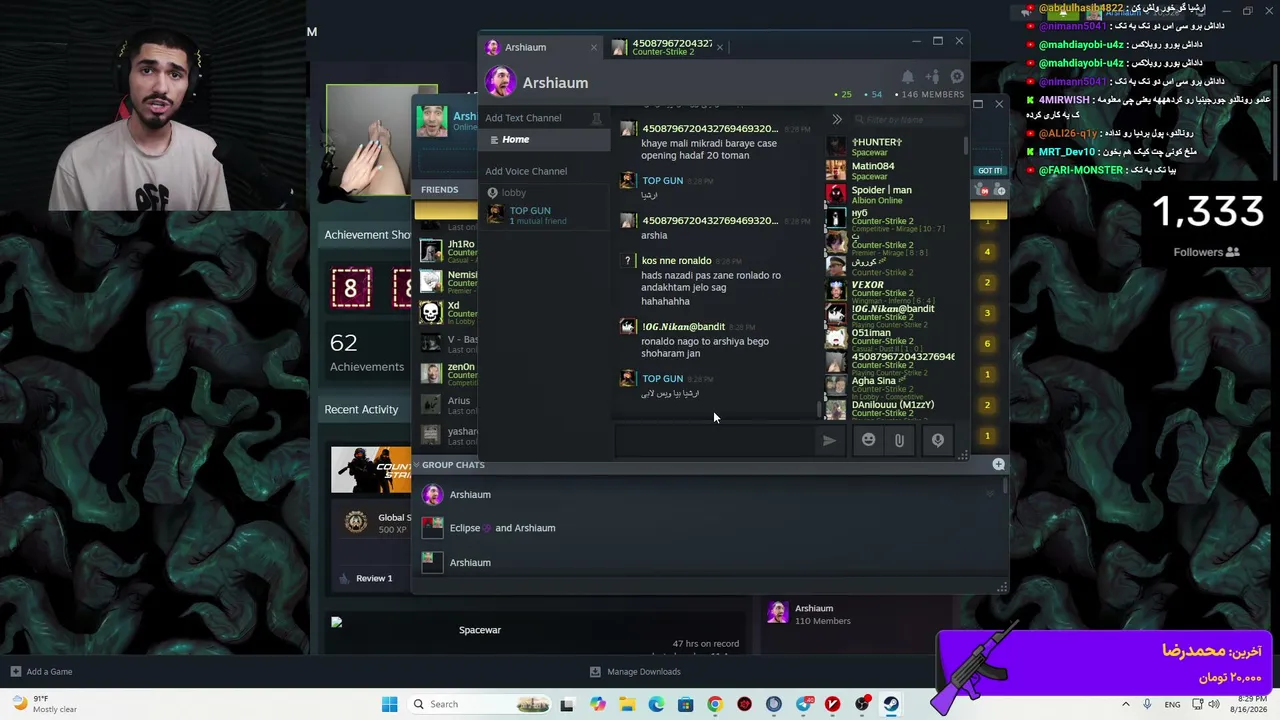Select †HUNTER† in the member list
1280x720 pixels.
tap(890, 147)
